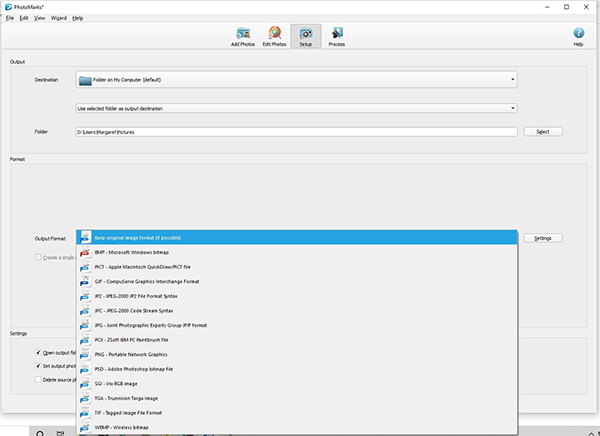Screen dimensions: 600x436
Task: Choose TIF - Tagged Image File Format
Action: point(297,413)
